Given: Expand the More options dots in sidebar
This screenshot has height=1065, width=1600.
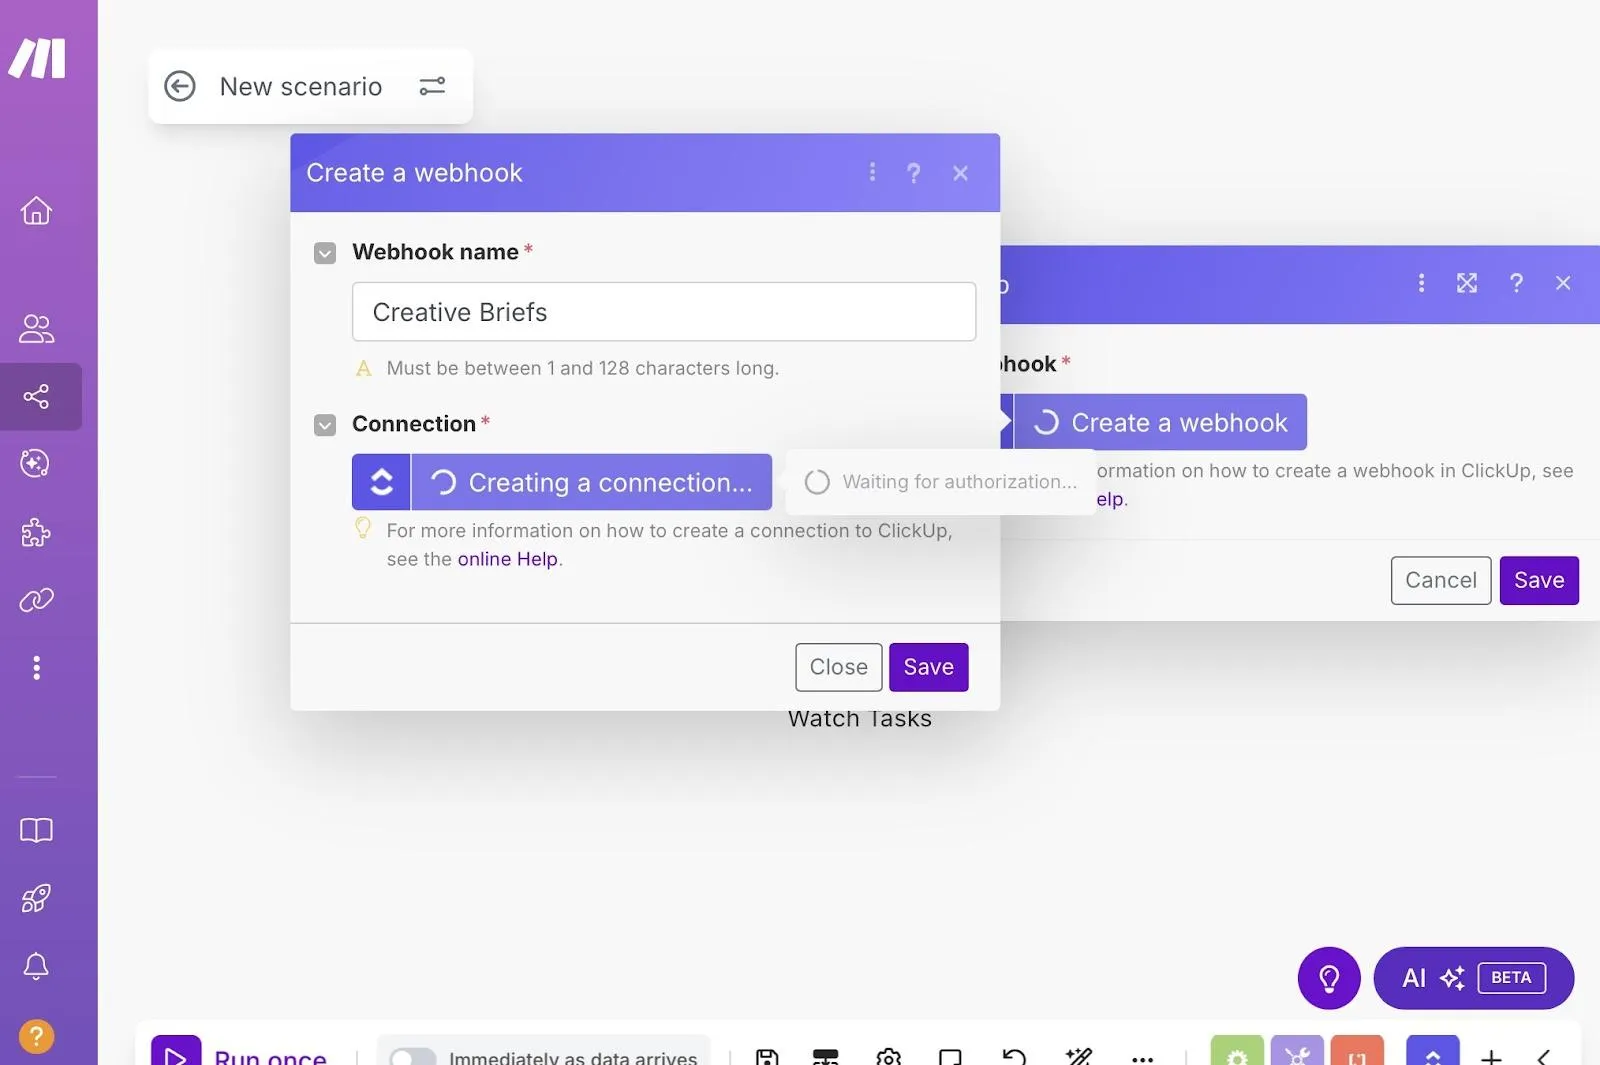Looking at the screenshot, I should [x=36, y=667].
